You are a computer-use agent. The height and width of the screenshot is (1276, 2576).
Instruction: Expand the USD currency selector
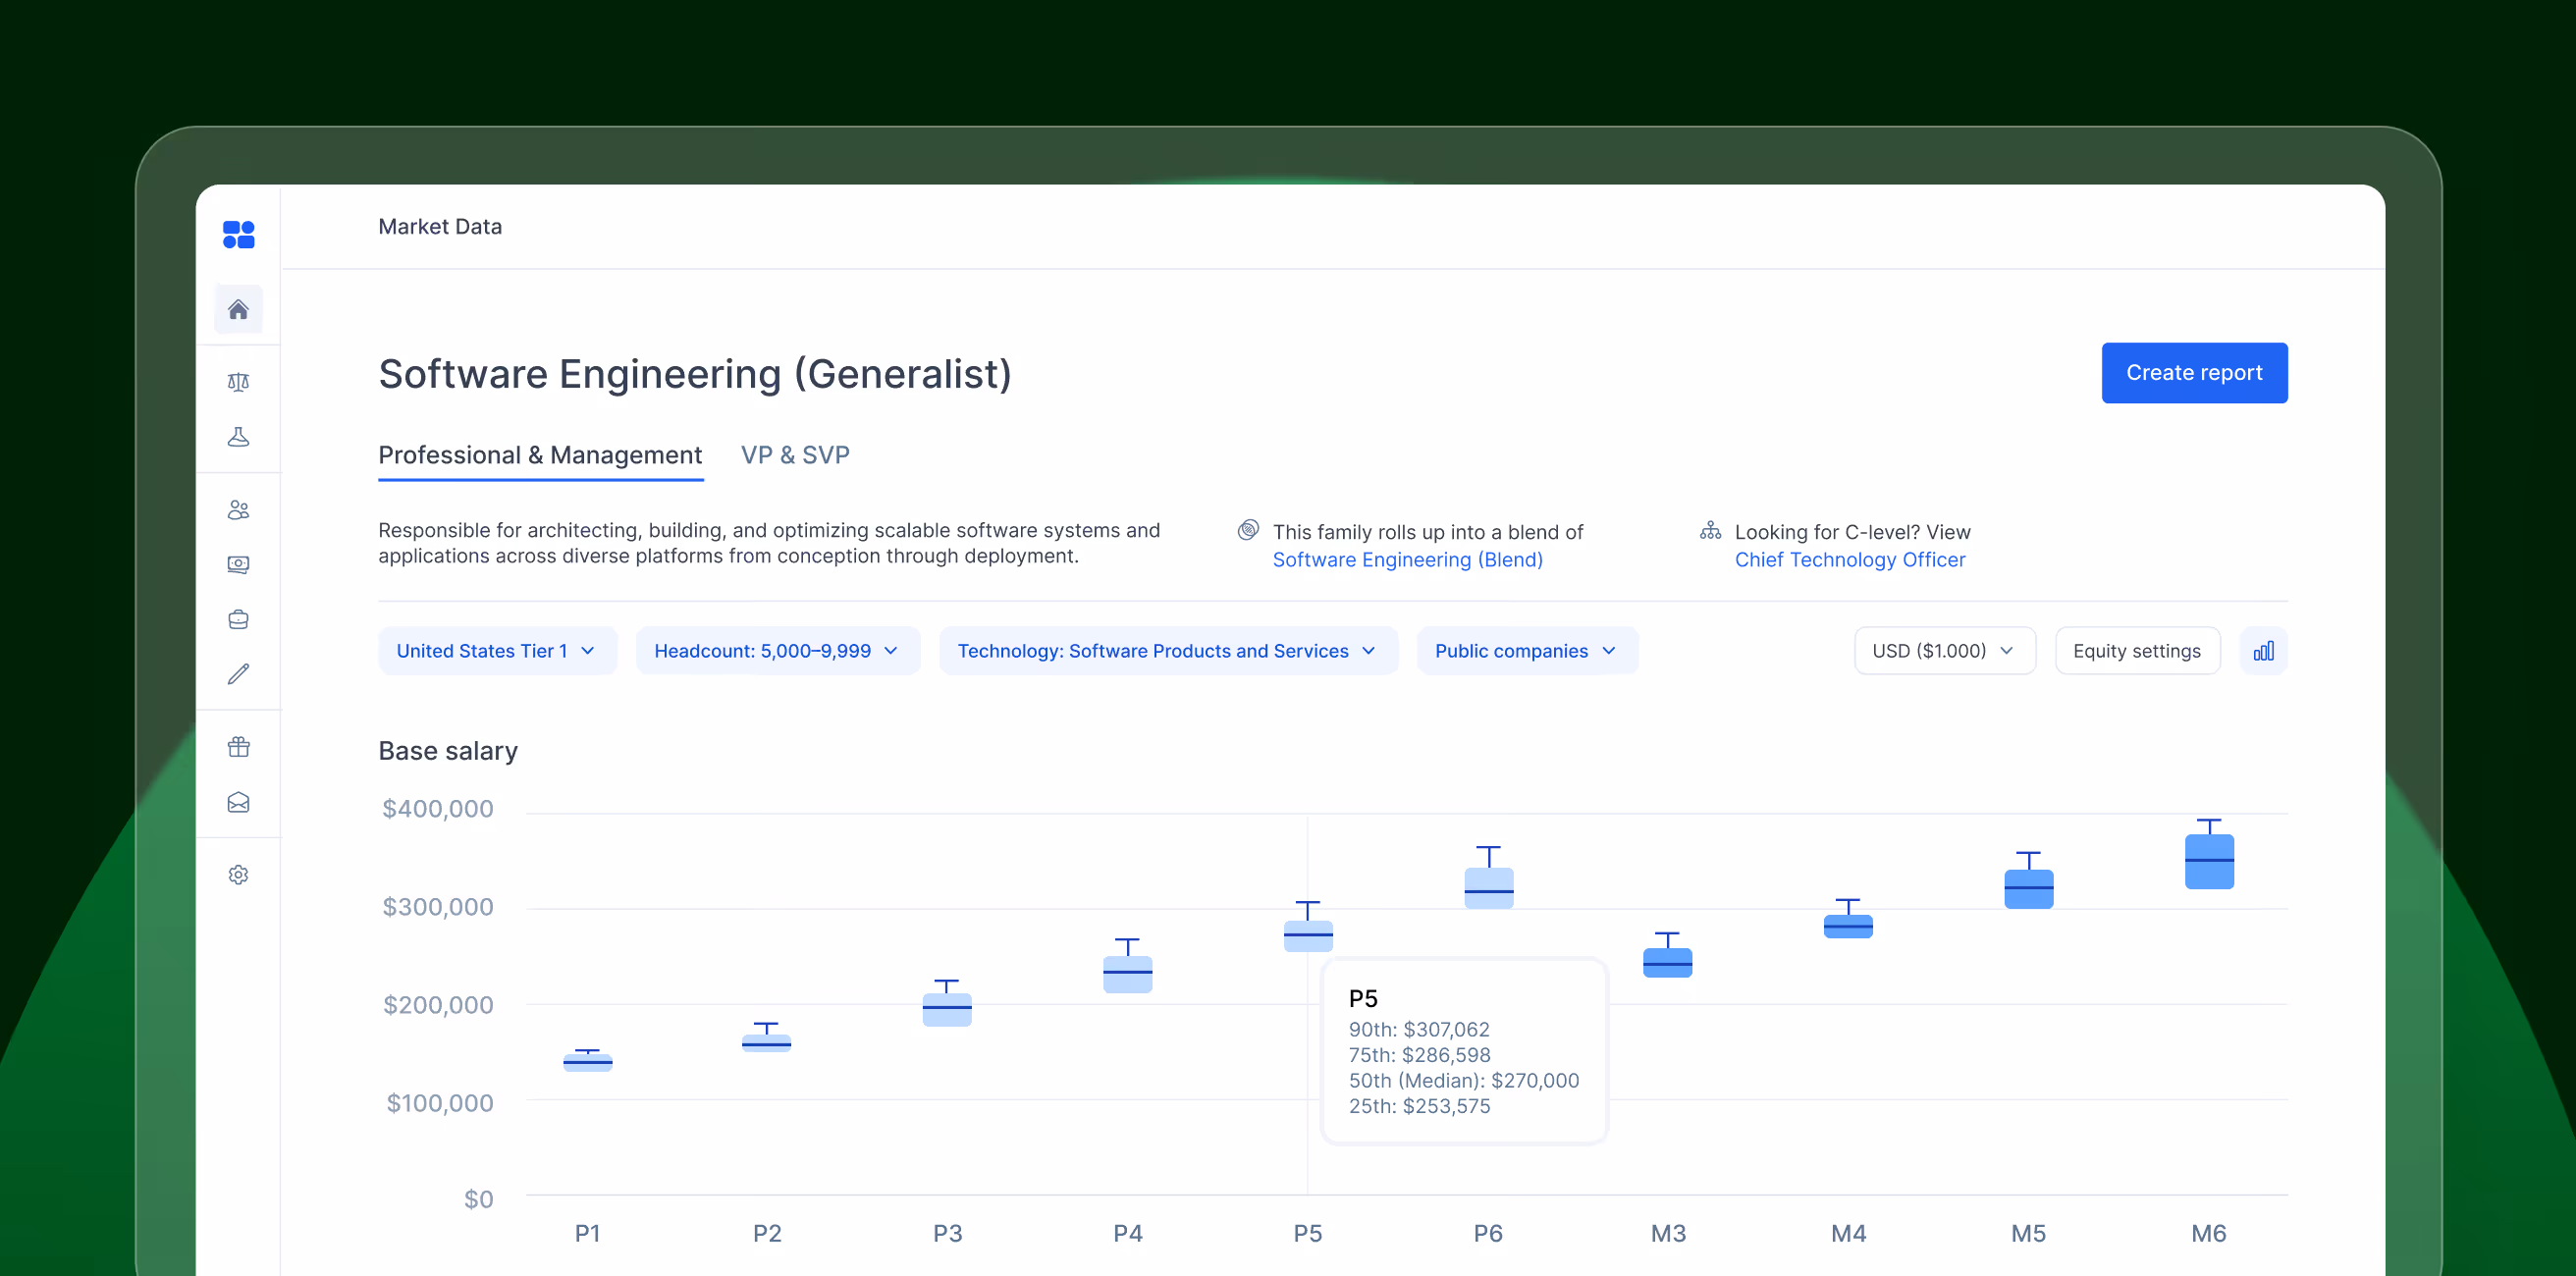1943,651
